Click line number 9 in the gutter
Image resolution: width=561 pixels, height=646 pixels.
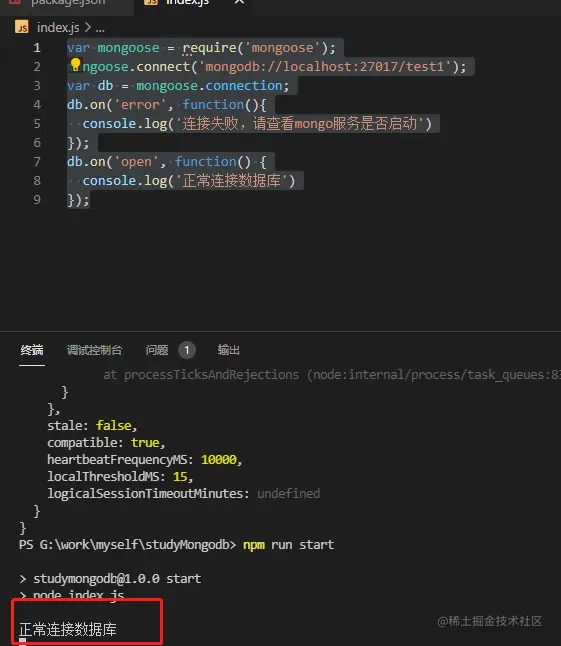point(37,199)
